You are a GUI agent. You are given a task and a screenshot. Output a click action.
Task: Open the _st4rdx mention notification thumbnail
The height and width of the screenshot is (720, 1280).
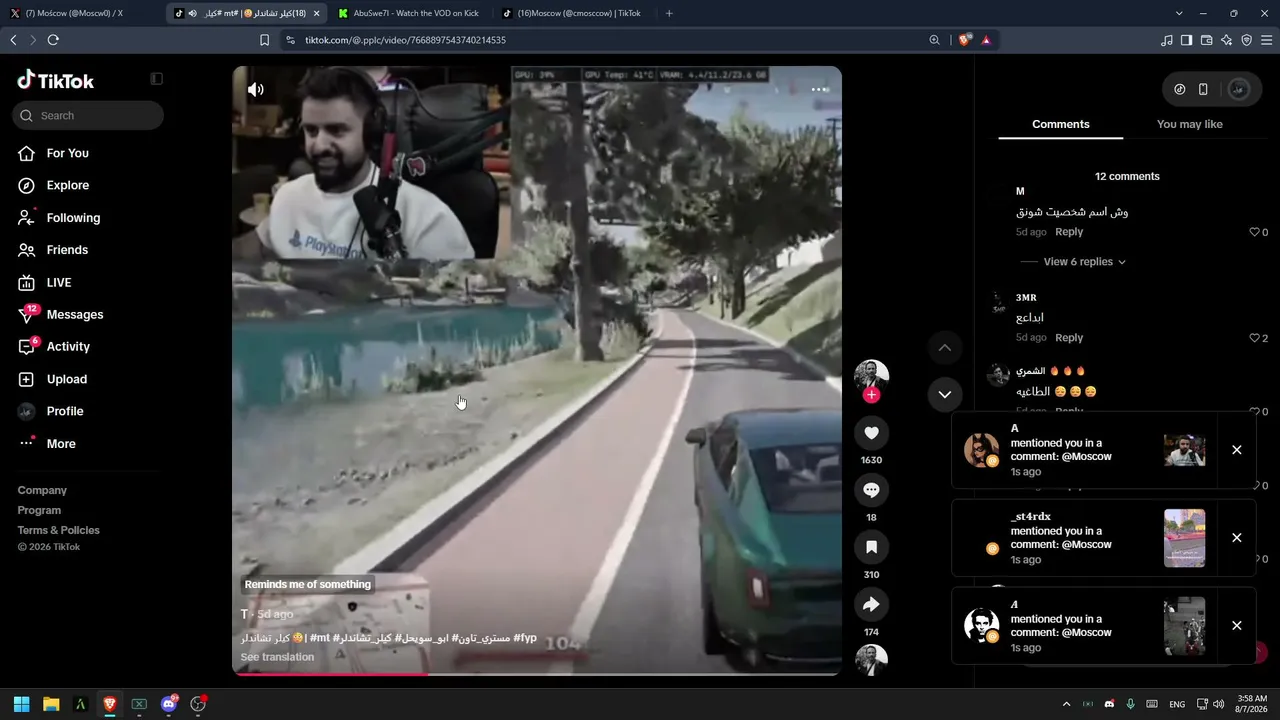click(x=1184, y=538)
